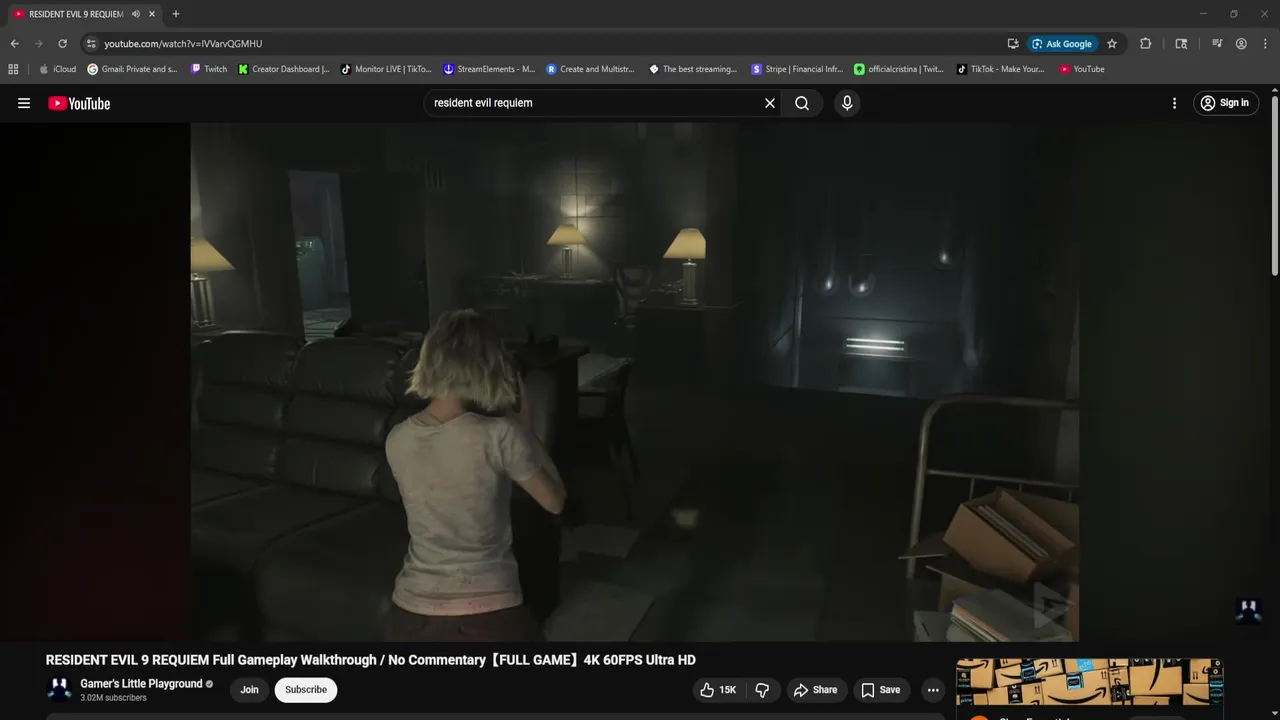This screenshot has width=1280, height=720.
Task: Share the video
Action: click(x=815, y=690)
